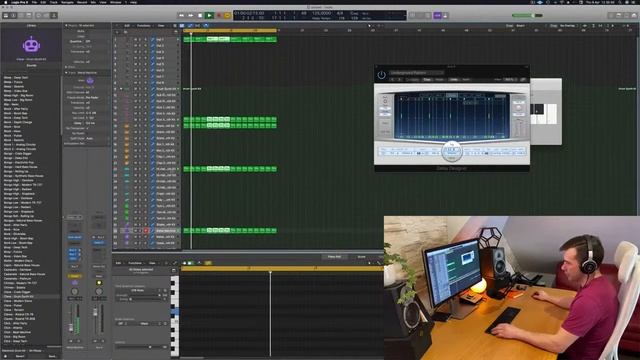The height and width of the screenshot is (360, 640).
Task: Open the Note Pads button
Action: click(x=619, y=16)
